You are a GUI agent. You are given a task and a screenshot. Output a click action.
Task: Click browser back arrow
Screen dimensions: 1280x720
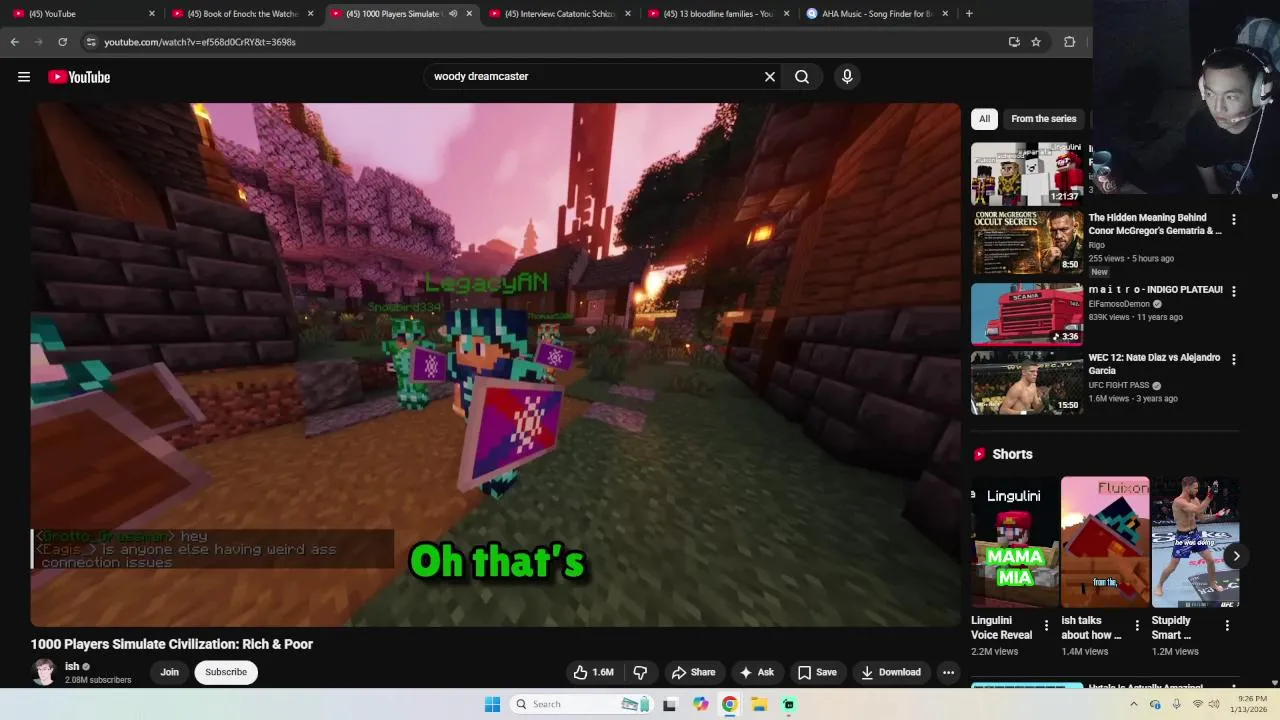(x=14, y=42)
